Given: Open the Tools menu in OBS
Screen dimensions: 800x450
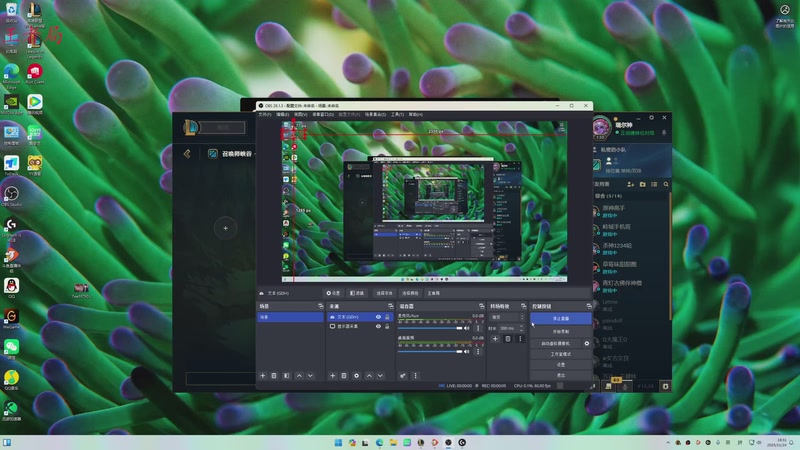Looking at the screenshot, I should pyautogui.click(x=399, y=114).
